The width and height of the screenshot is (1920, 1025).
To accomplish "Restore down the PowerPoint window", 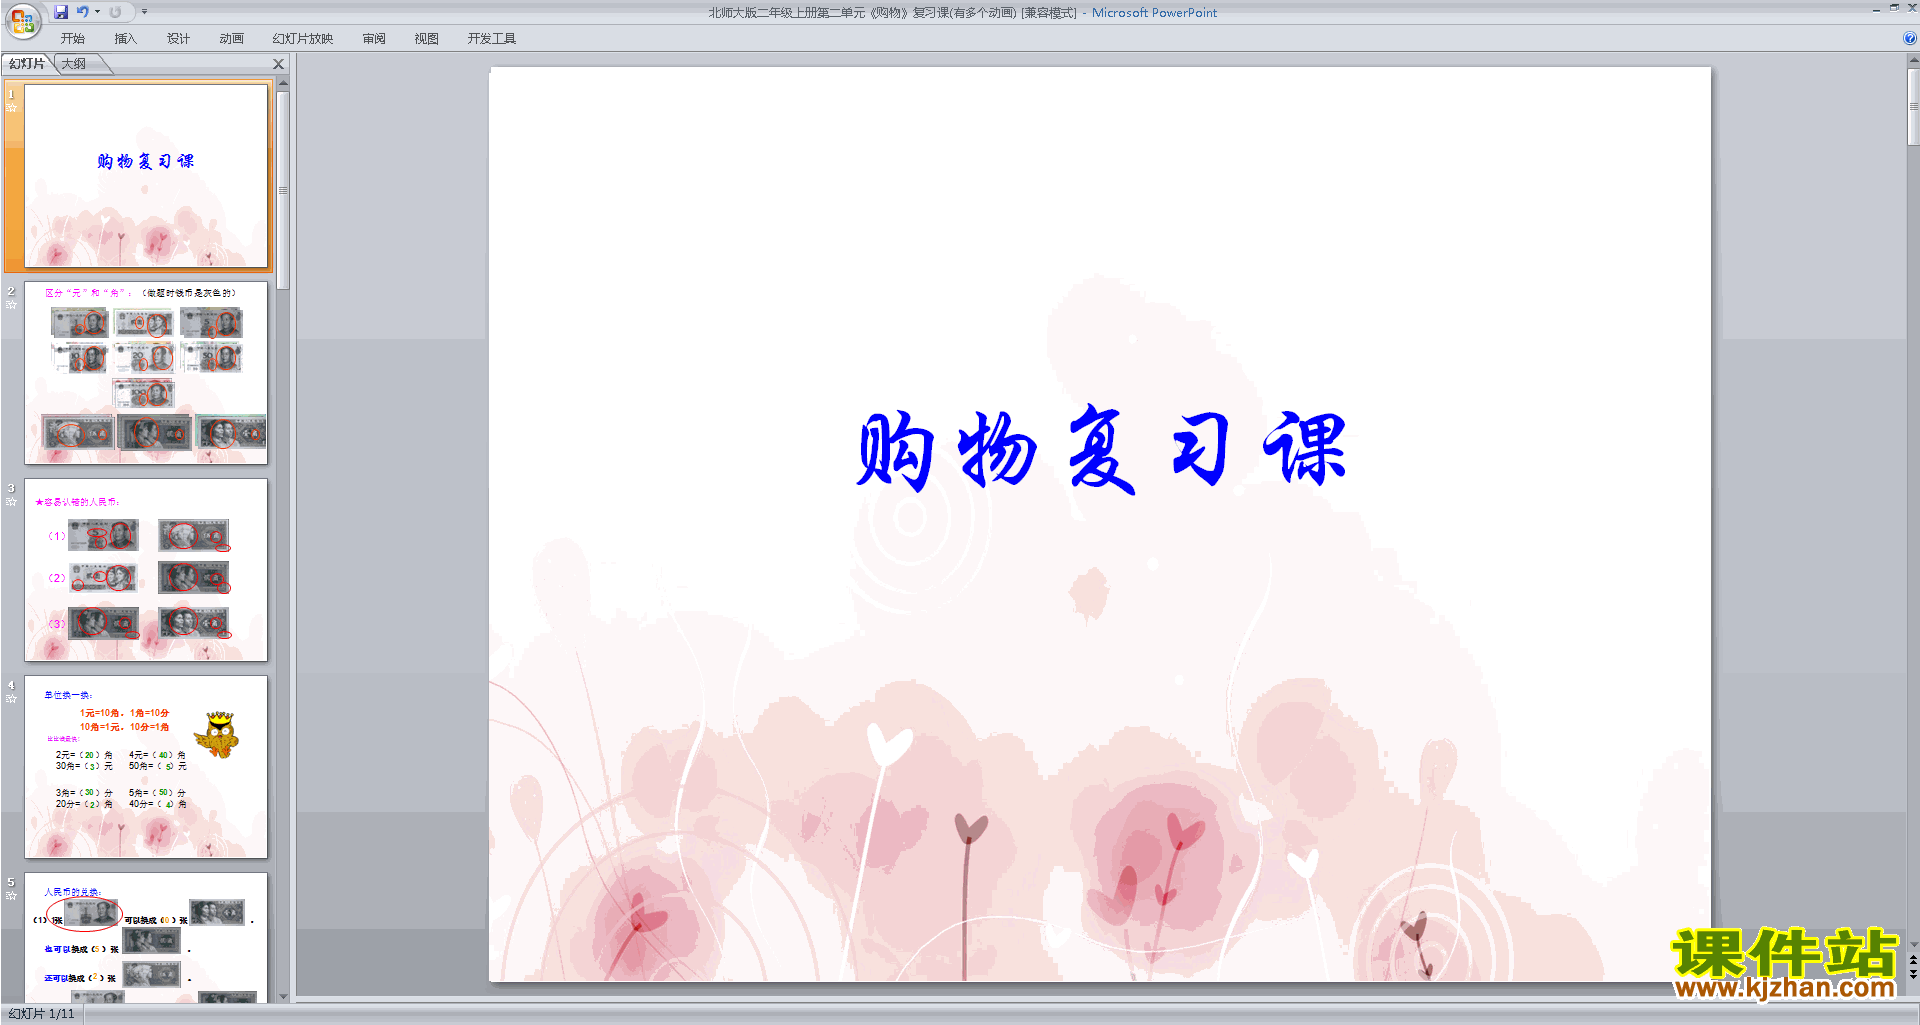I will coord(1894,9).
